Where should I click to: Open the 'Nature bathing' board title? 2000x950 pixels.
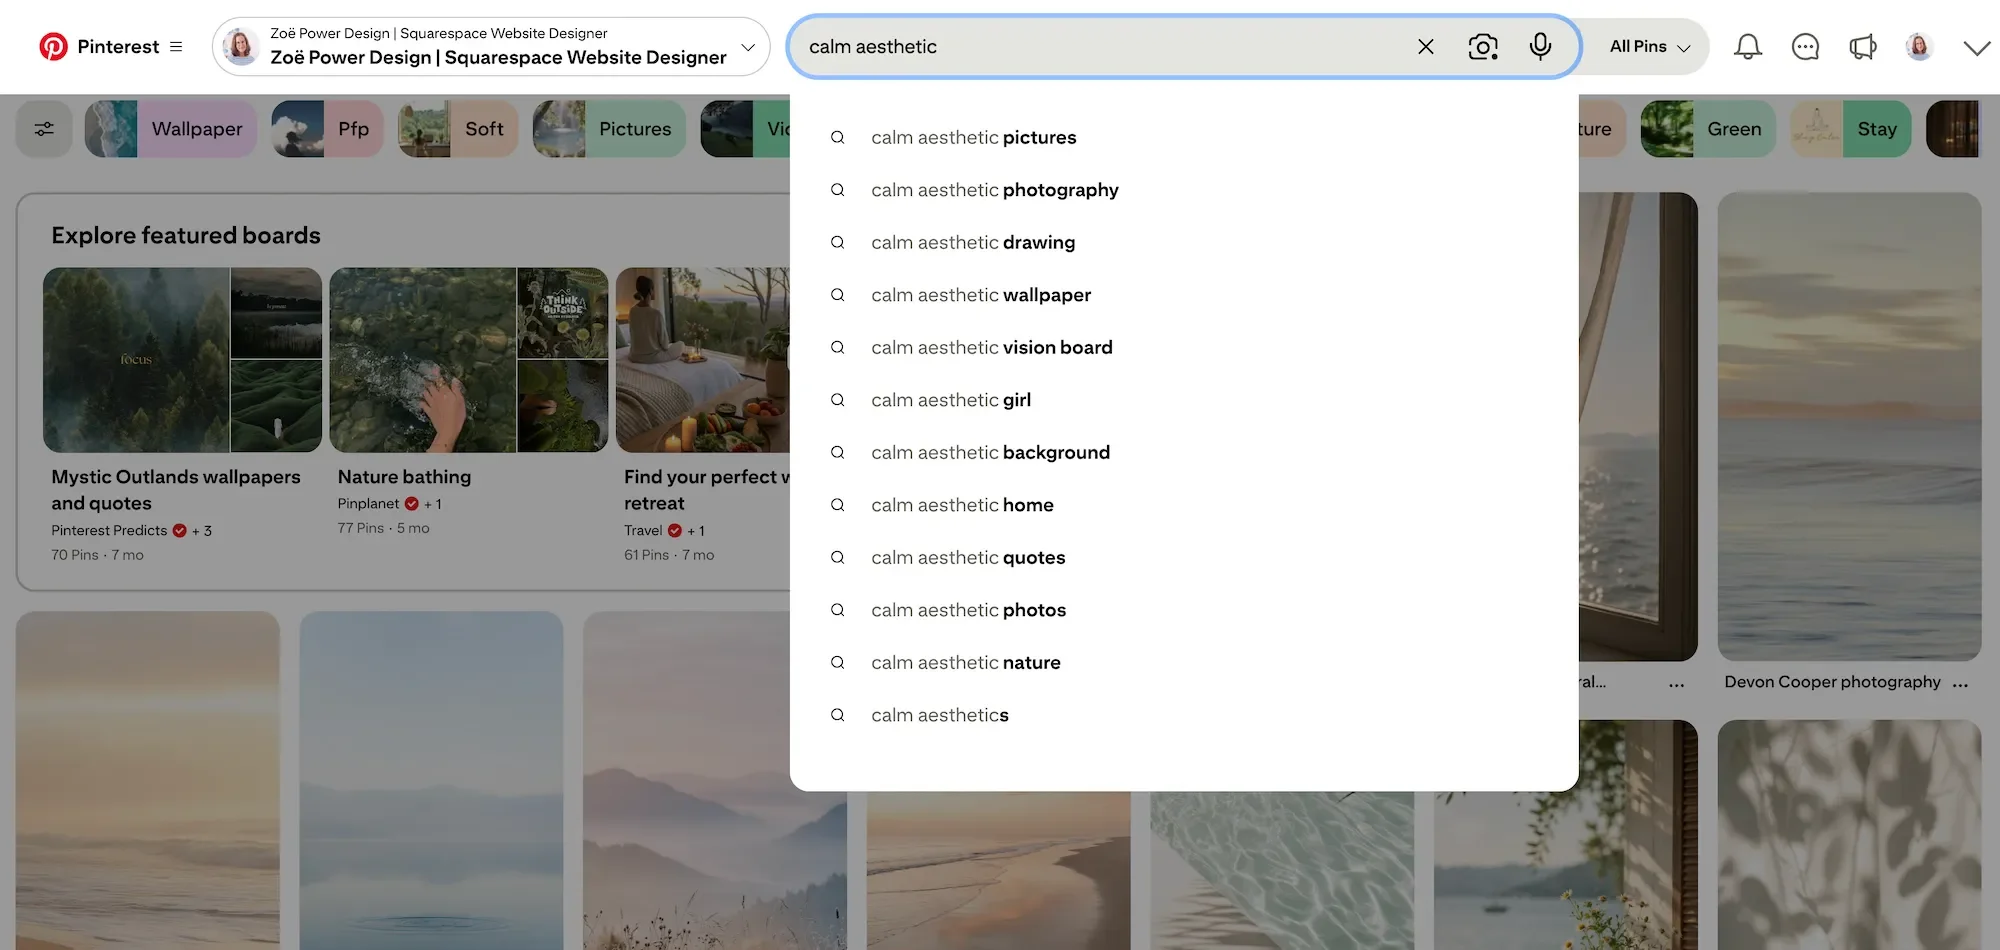[x=404, y=477]
